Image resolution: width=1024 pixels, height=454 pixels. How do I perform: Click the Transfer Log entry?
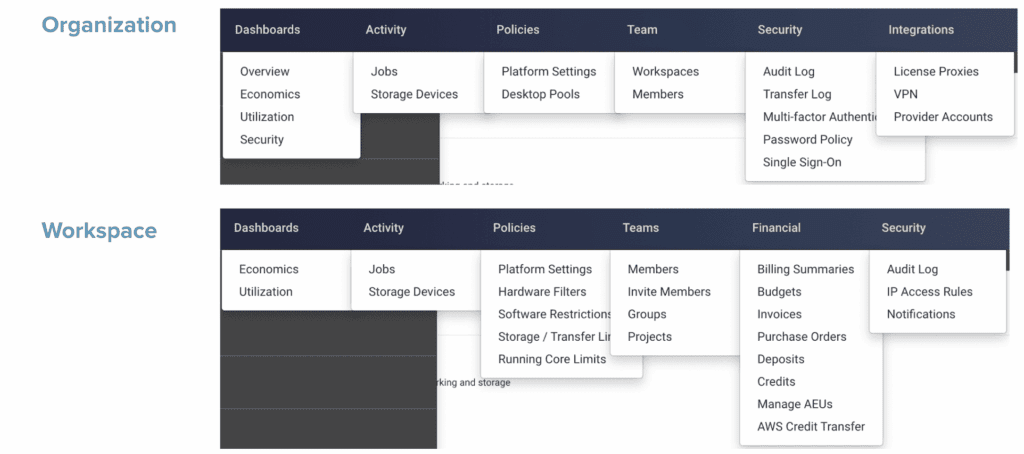click(797, 94)
